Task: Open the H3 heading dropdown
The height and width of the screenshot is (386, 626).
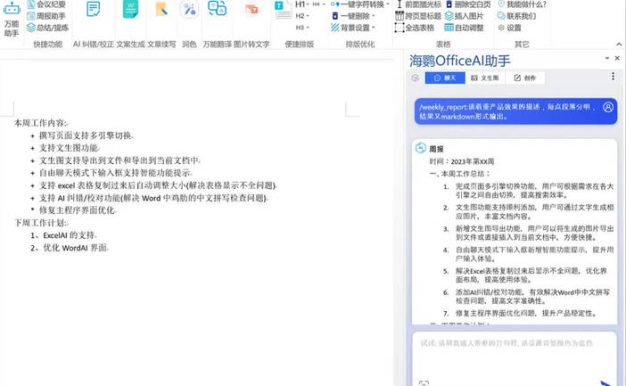Action: point(302,28)
